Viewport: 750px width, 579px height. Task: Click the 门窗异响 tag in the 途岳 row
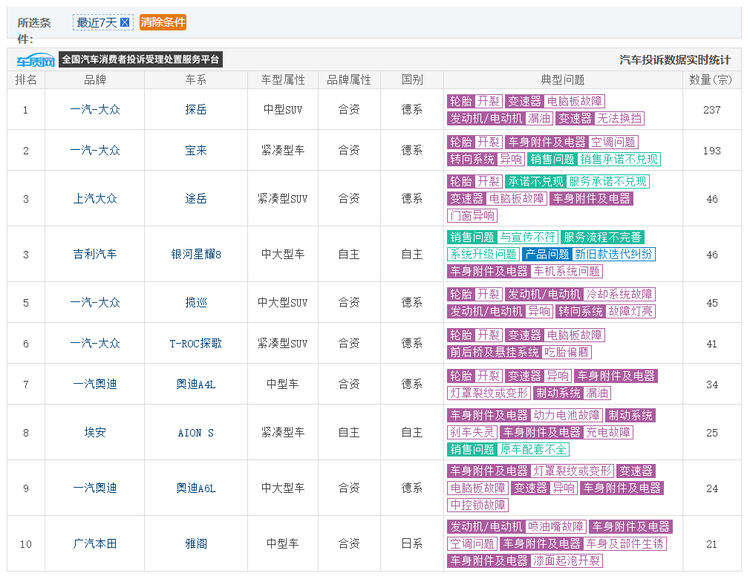(x=472, y=216)
